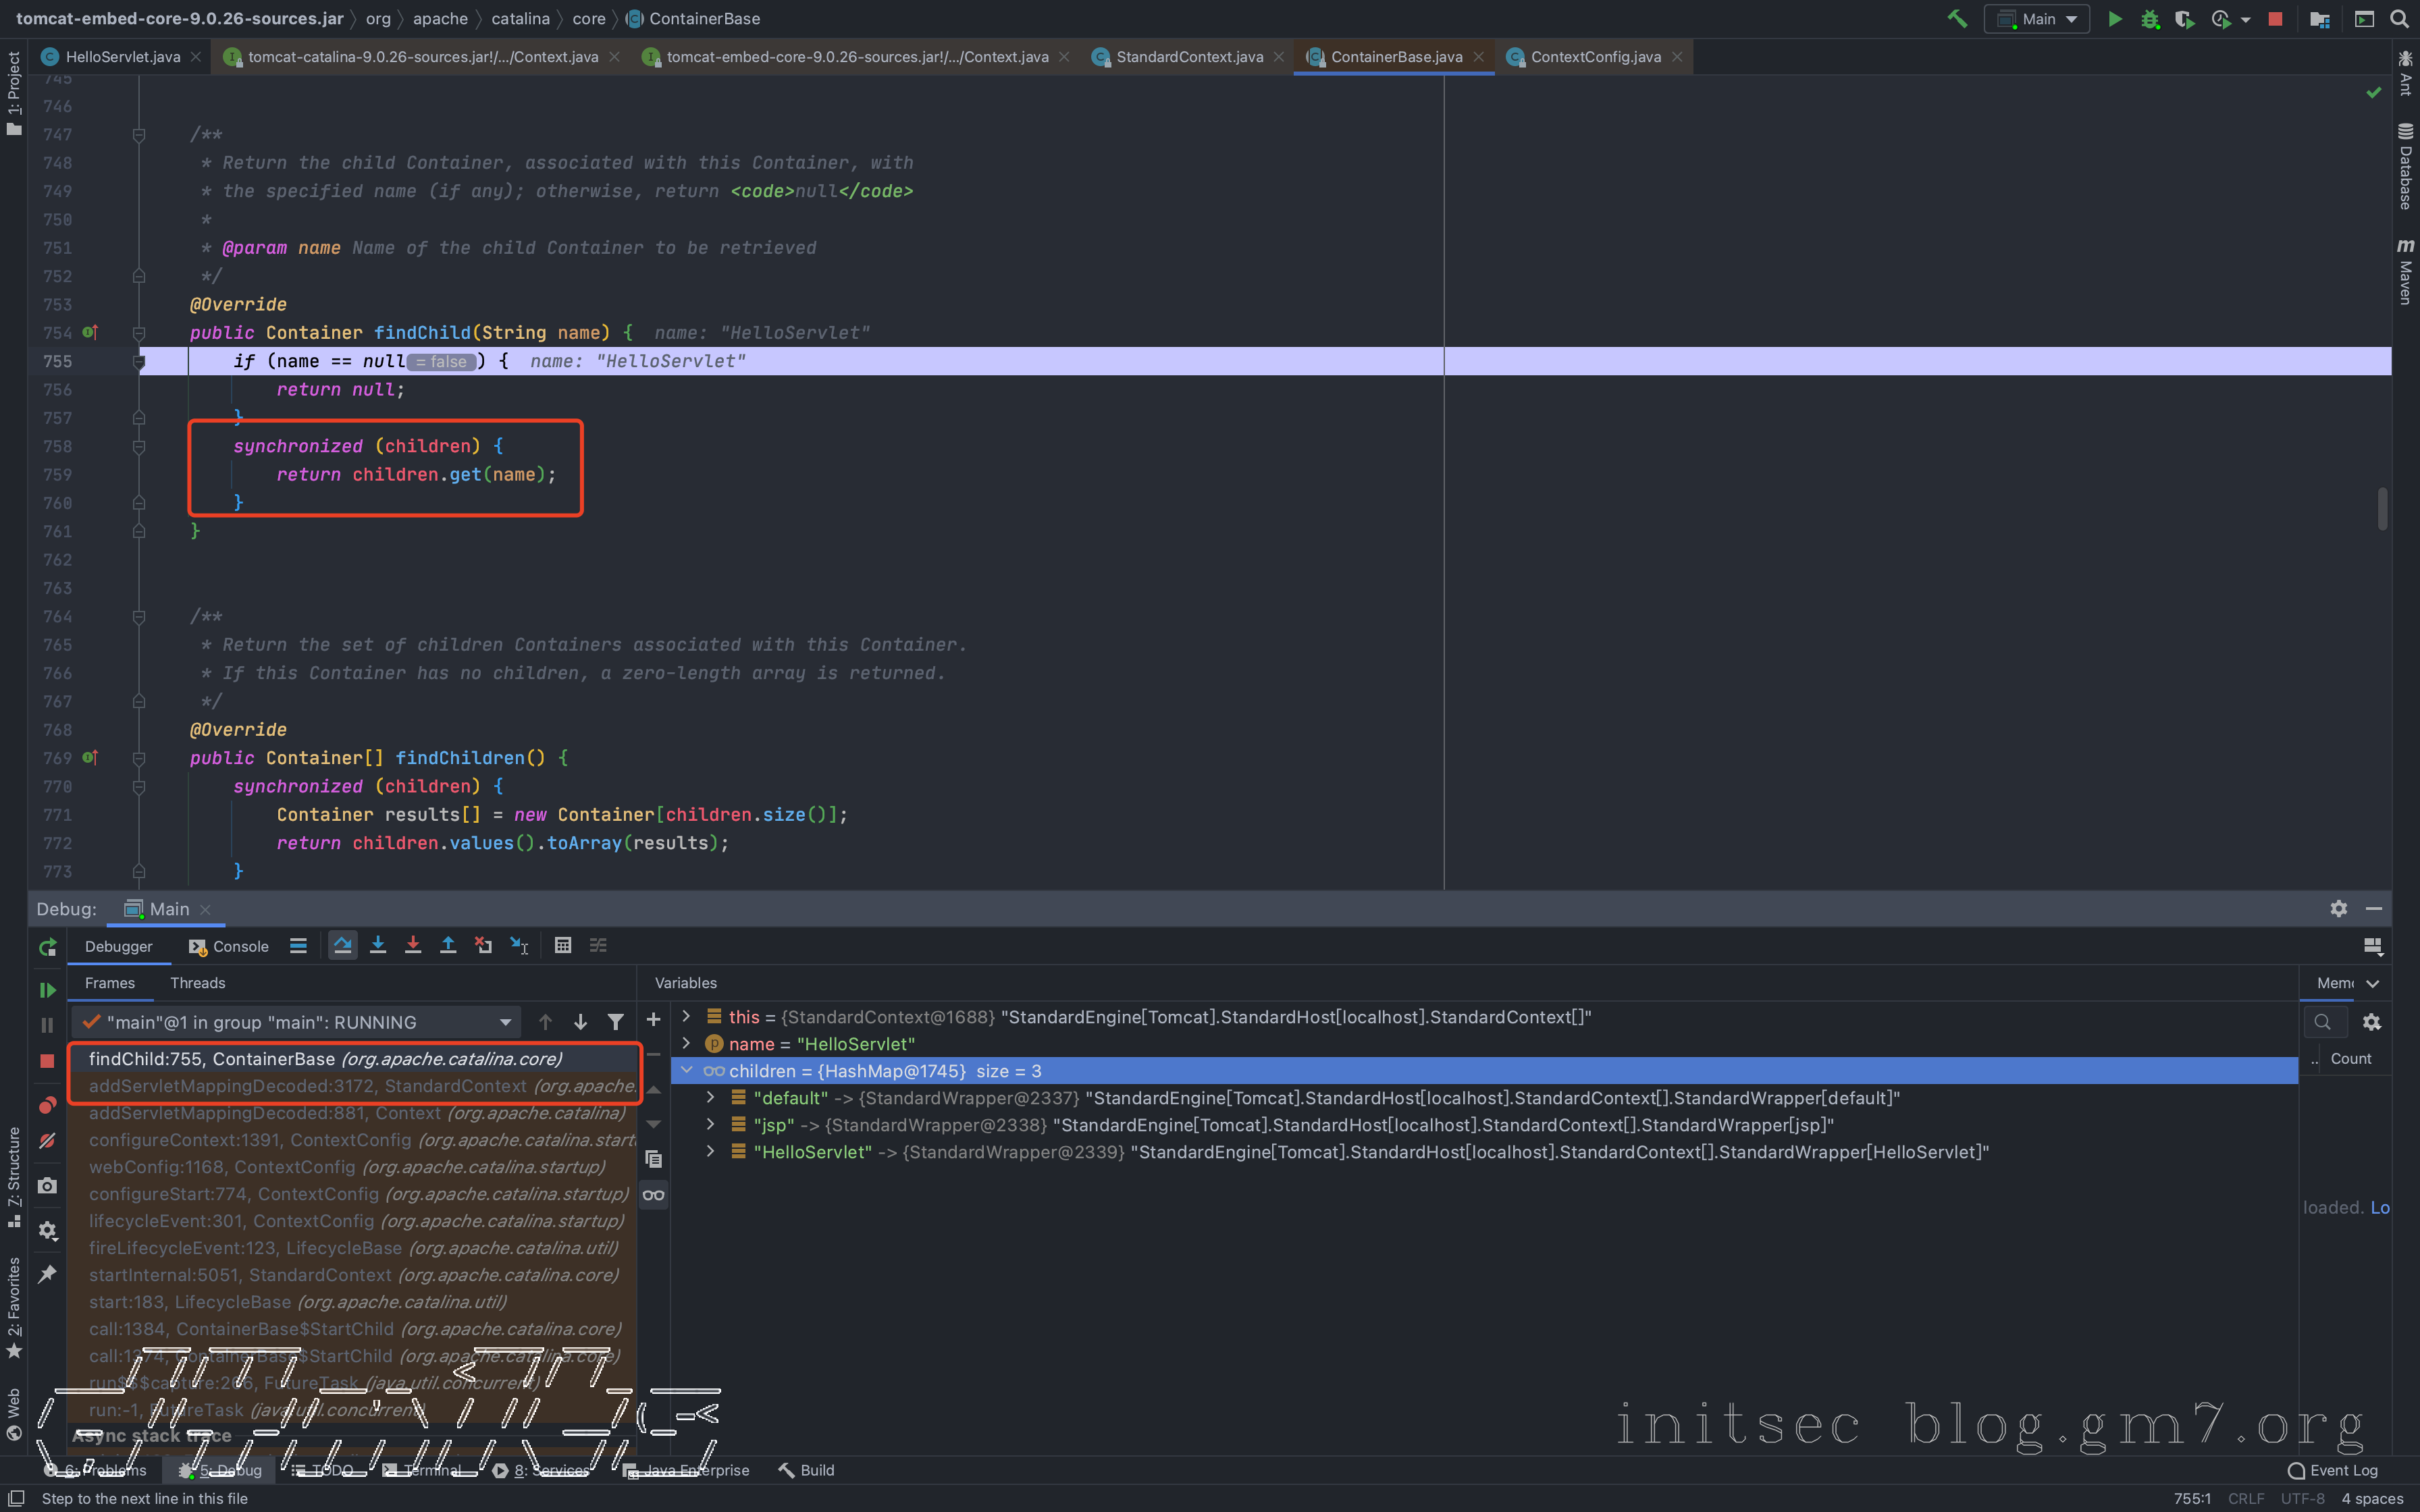This screenshot has height=1512, width=2420.
Task: Click View Breakpoints red circles icon
Action: (x=47, y=1104)
